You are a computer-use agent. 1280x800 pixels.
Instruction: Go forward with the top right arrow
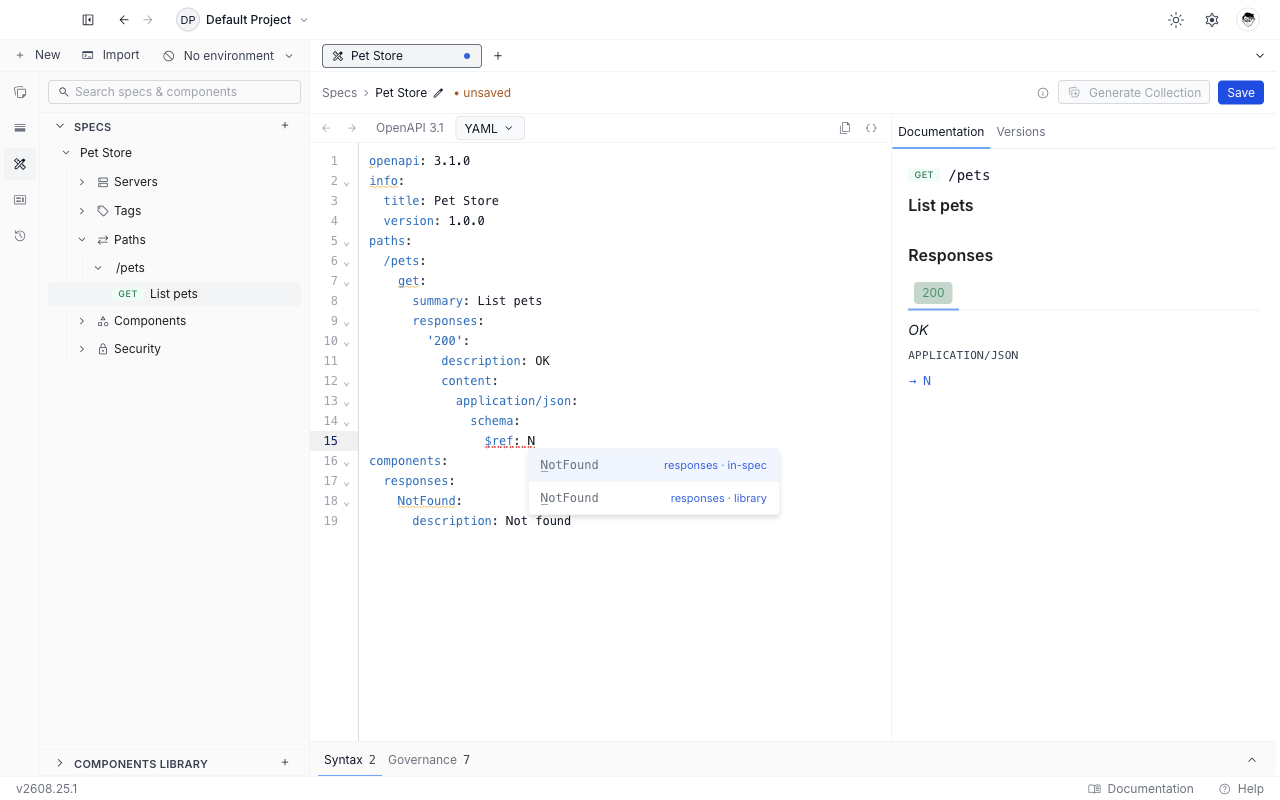coord(148,20)
